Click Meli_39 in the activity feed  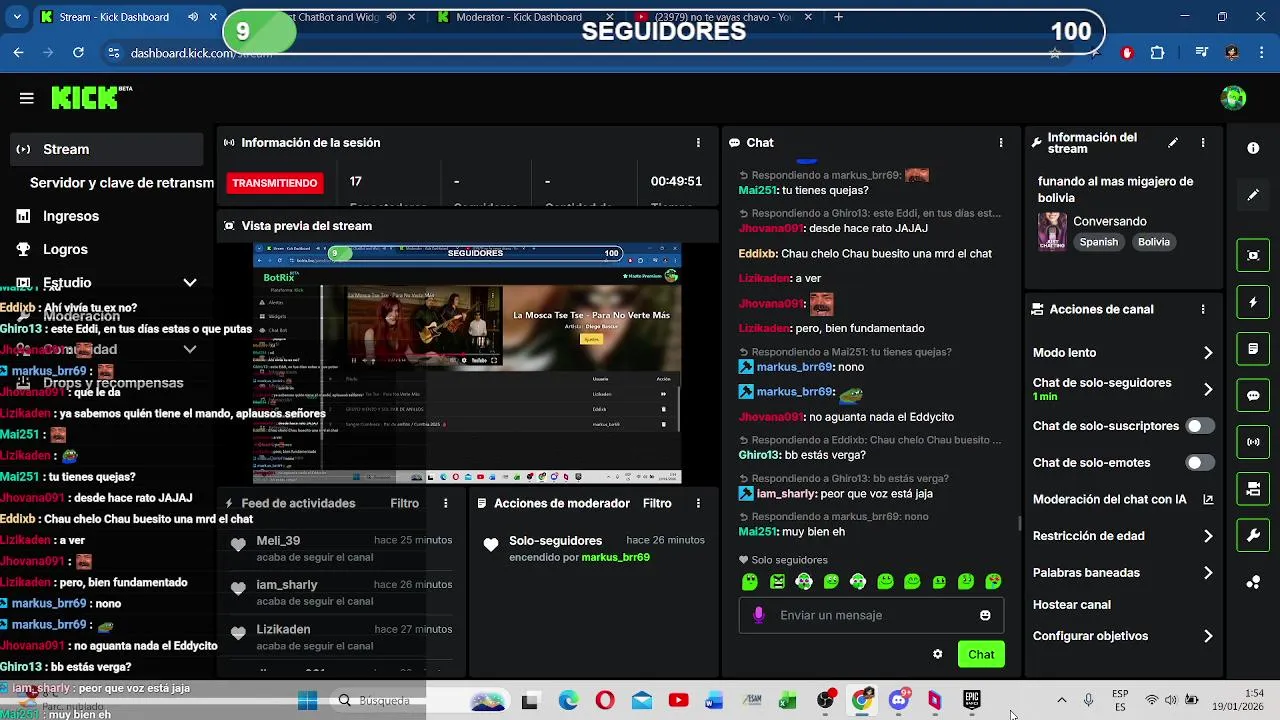click(x=278, y=540)
